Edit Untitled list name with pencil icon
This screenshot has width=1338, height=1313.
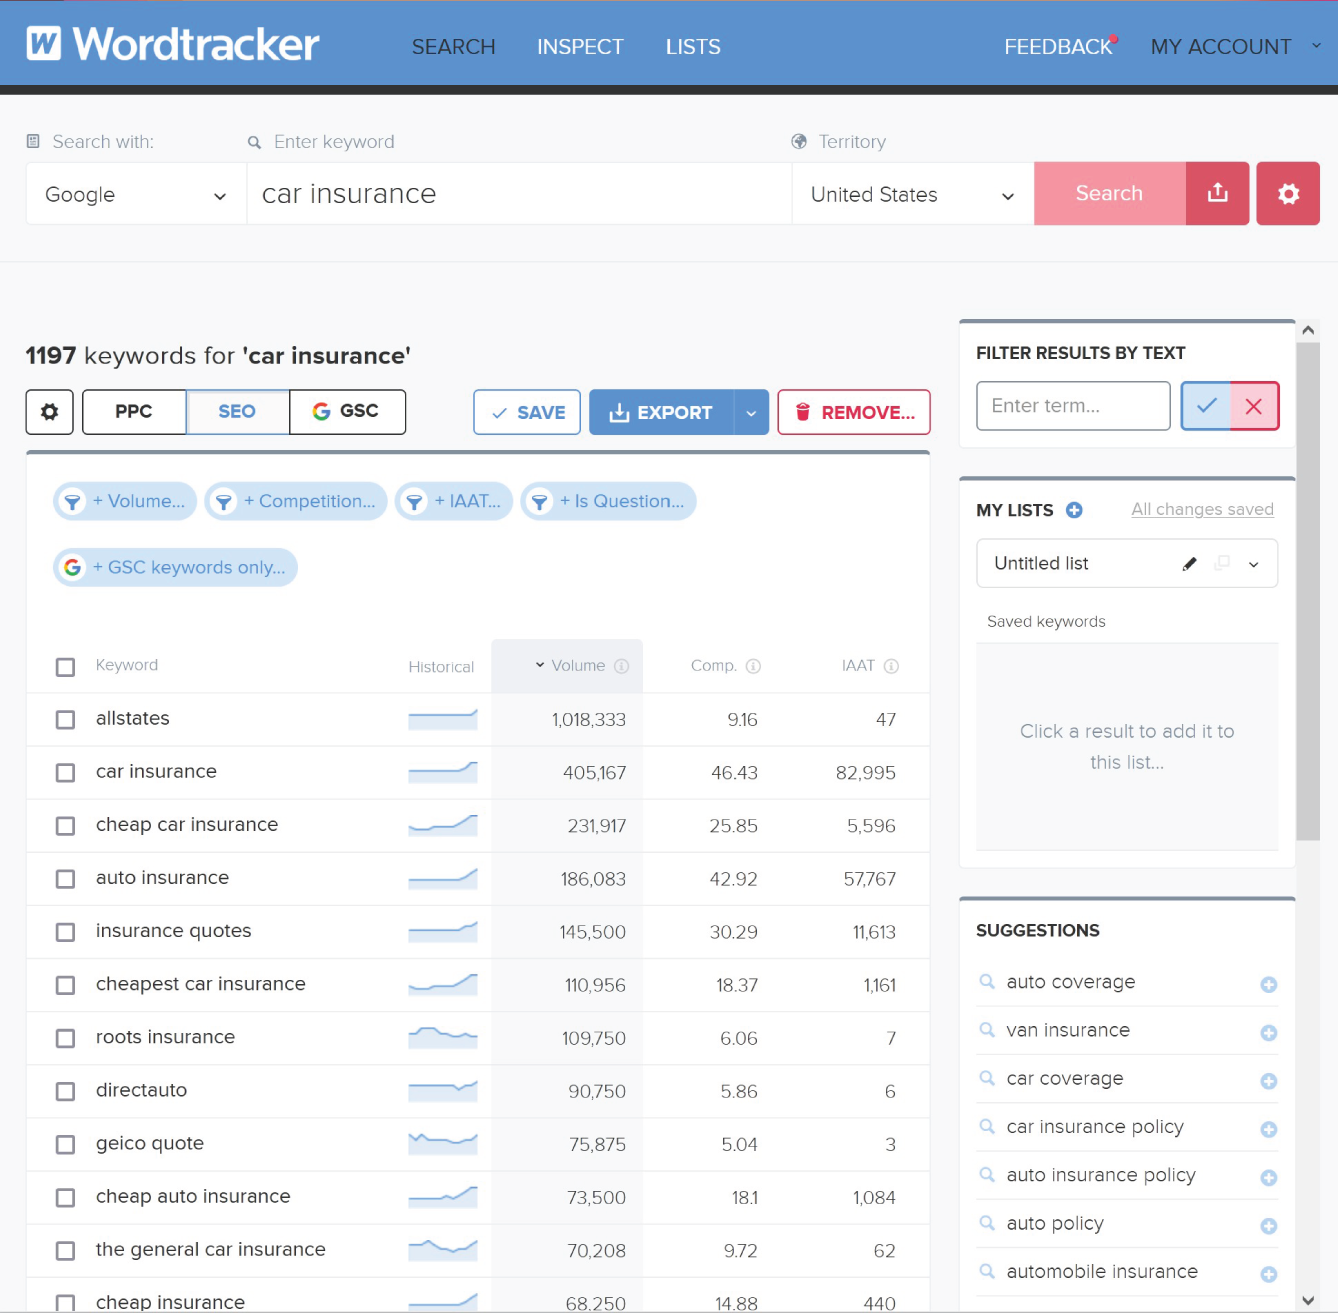[1189, 563]
